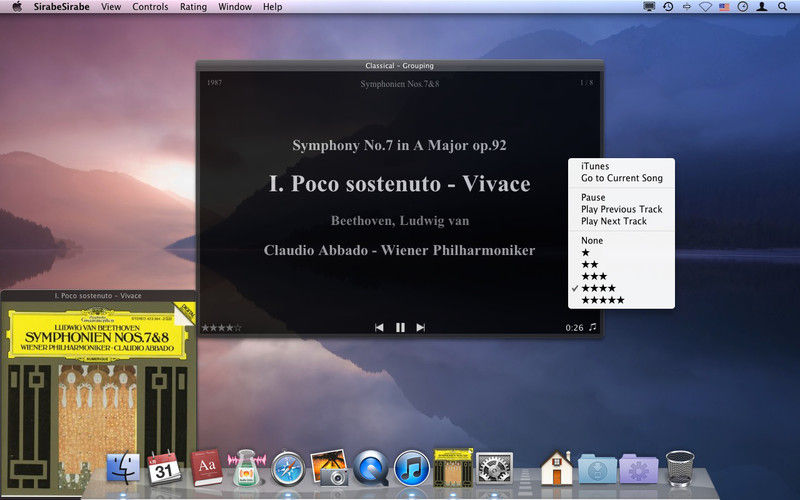Open the Rating menu in menu bar
Screen dimensions: 800x500
point(193,7)
